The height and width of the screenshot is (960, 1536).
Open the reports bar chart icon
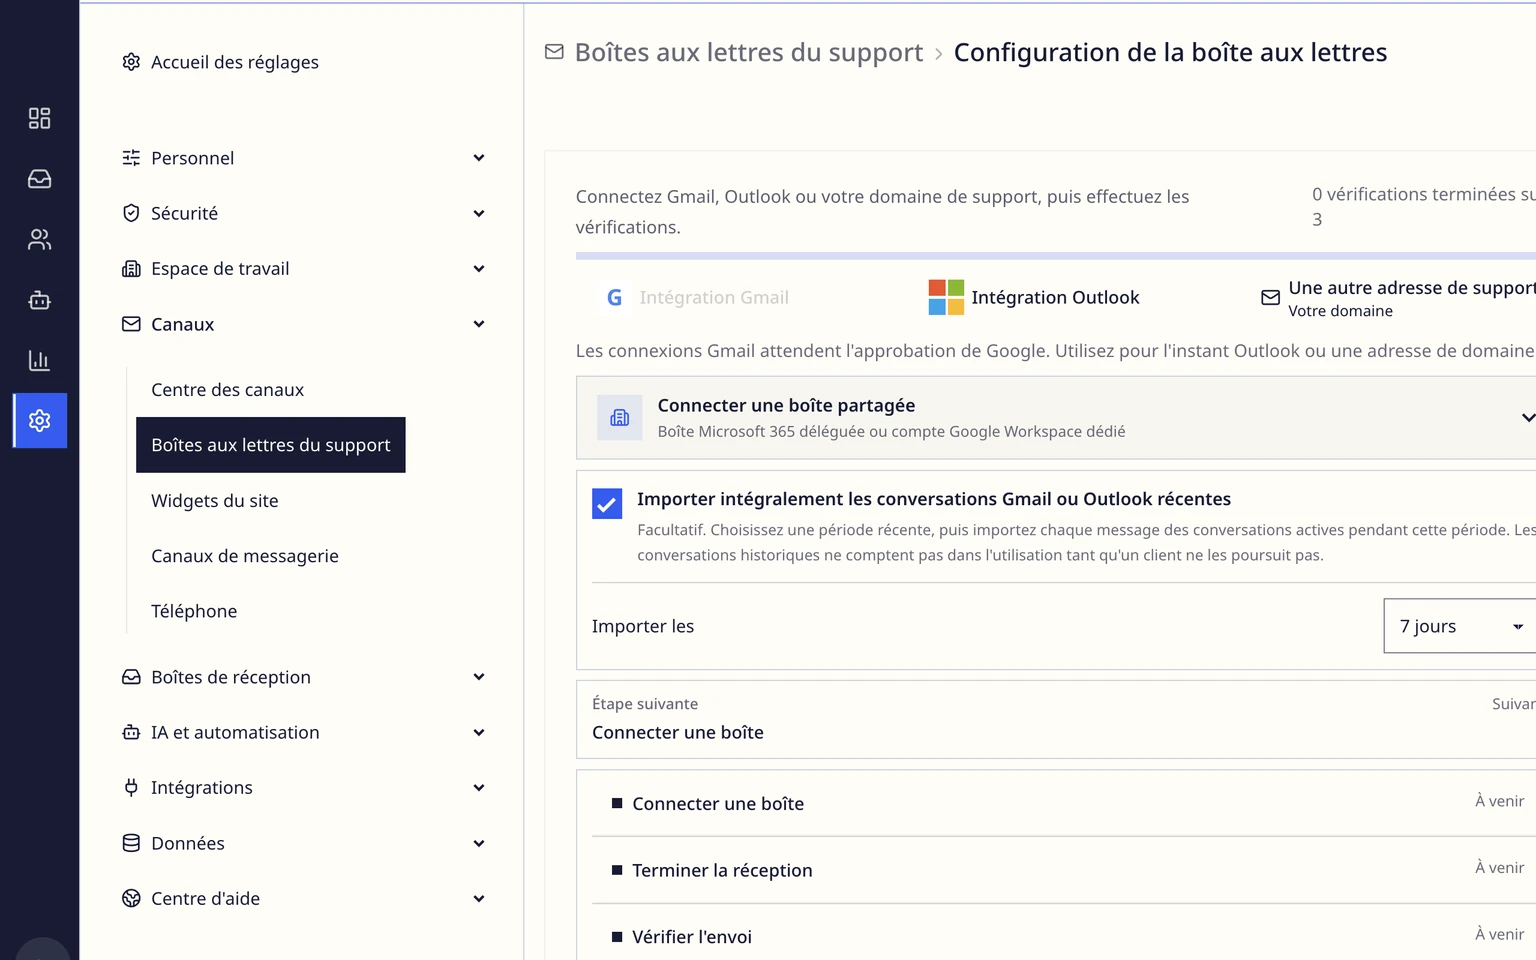click(39, 360)
